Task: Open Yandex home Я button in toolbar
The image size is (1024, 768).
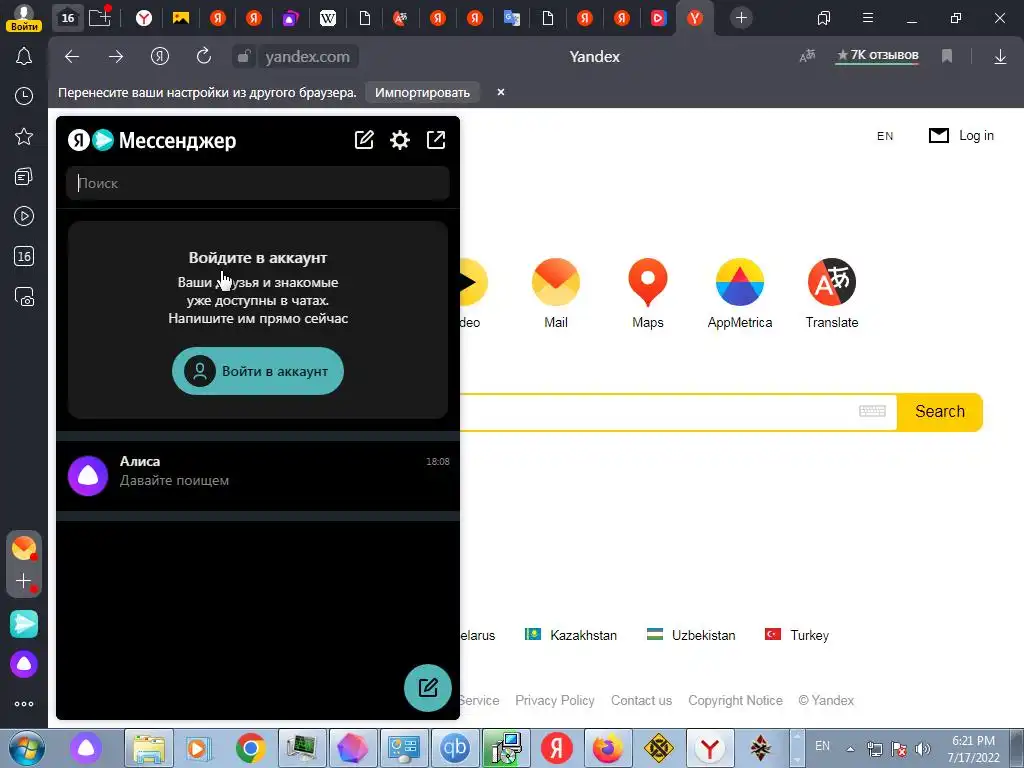Action: (x=160, y=57)
